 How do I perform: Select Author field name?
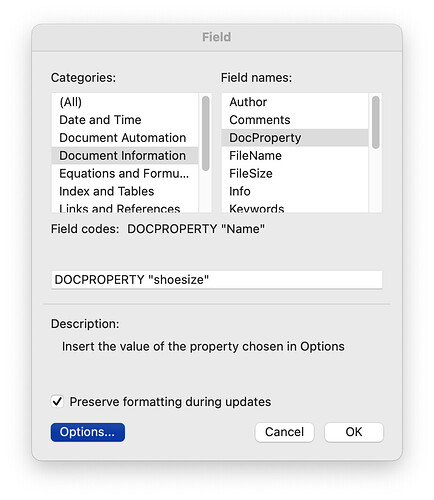click(295, 102)
